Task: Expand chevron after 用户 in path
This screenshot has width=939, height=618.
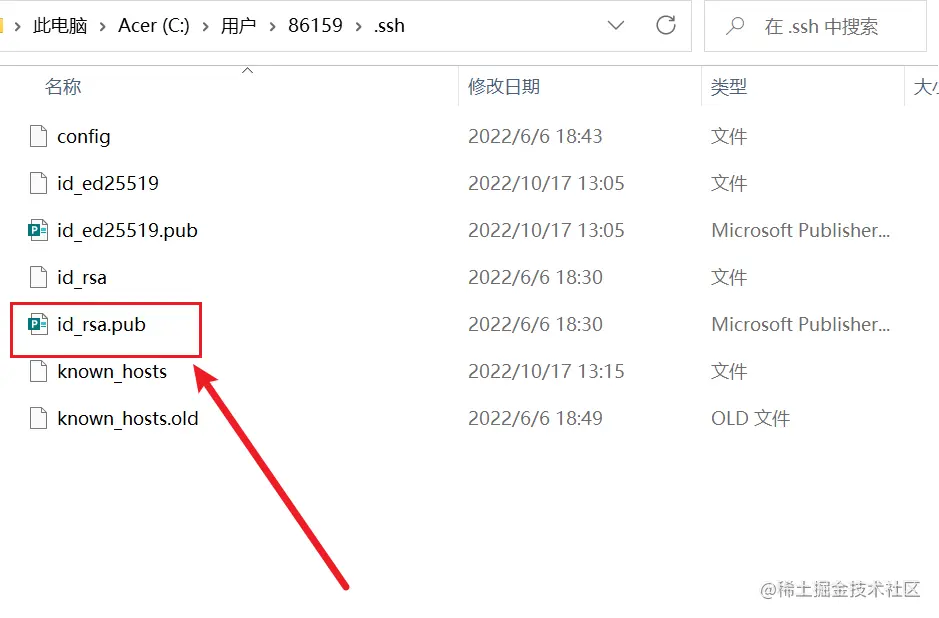Action: (x=272, y=26)
